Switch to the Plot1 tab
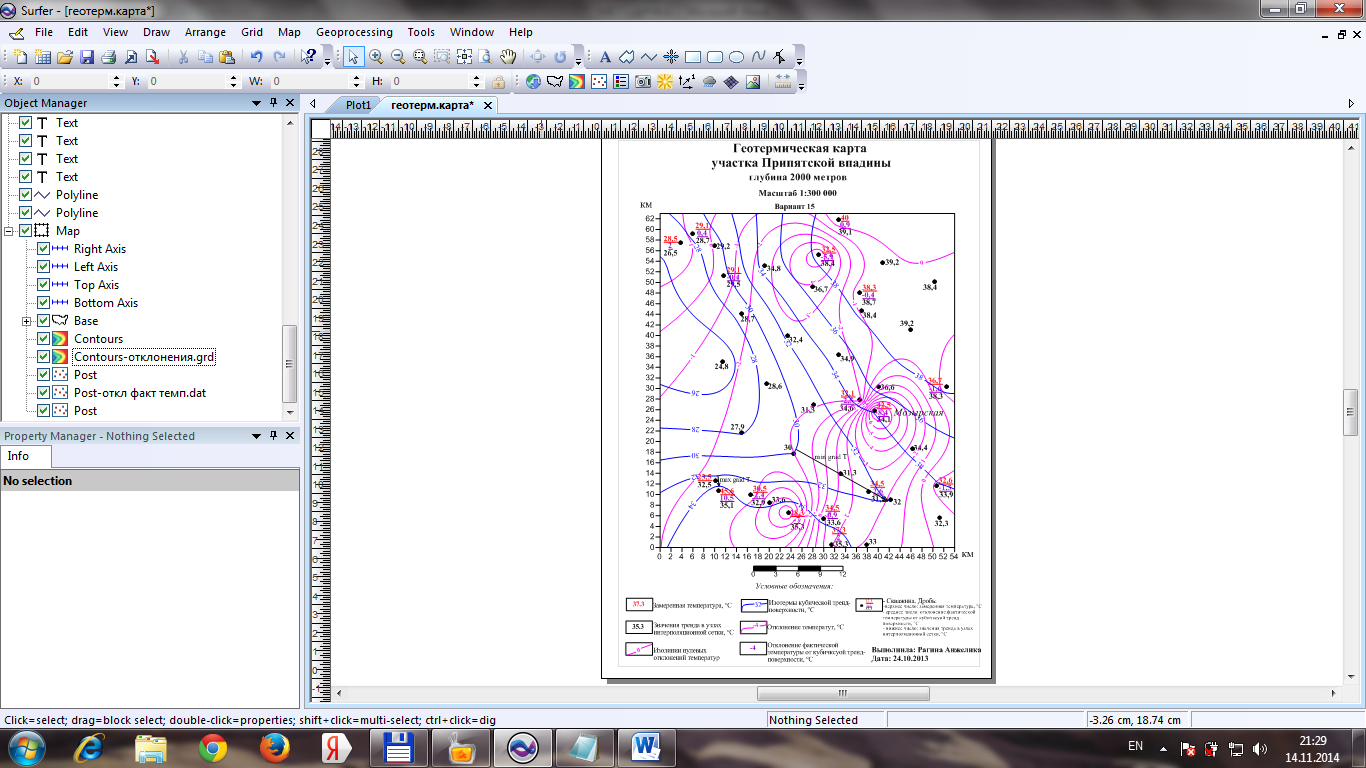 358,105
